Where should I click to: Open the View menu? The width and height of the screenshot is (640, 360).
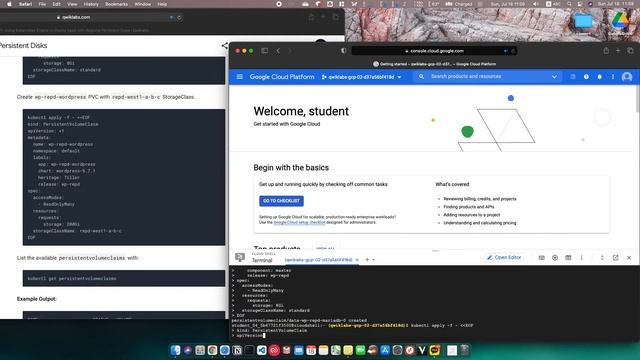(x=72, y=4)
